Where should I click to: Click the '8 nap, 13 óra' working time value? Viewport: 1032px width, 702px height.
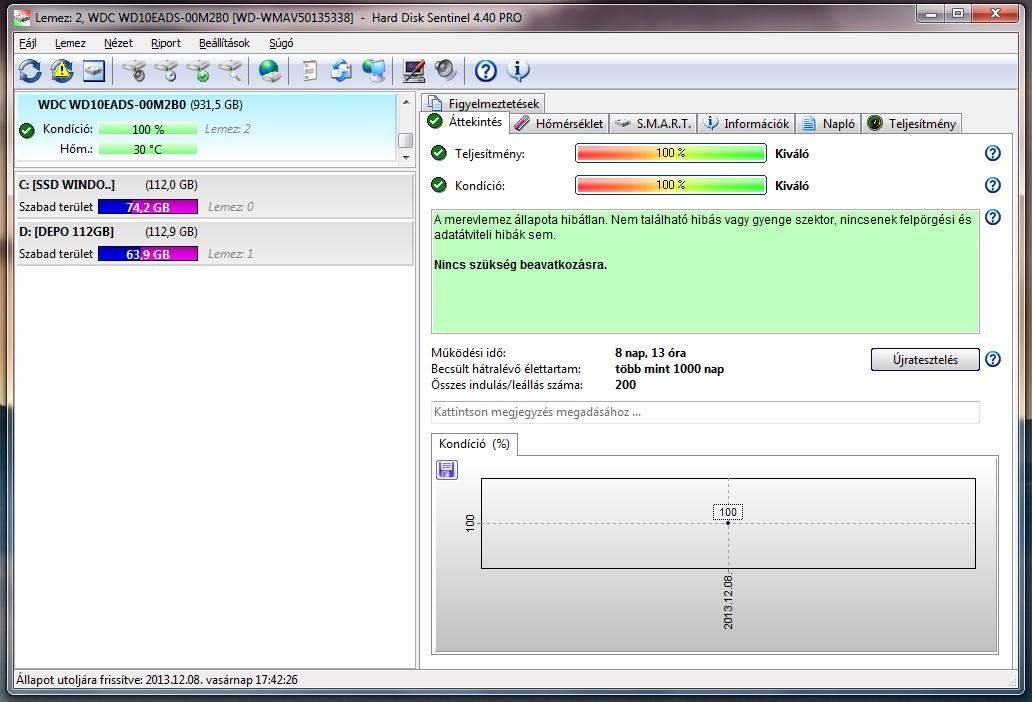(x=650, y=353)
